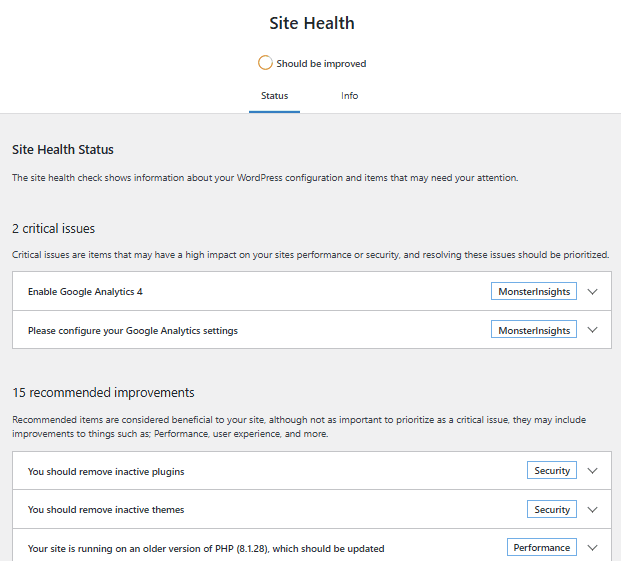Click Security badge on inactive plugins row

tap(552, 471)
